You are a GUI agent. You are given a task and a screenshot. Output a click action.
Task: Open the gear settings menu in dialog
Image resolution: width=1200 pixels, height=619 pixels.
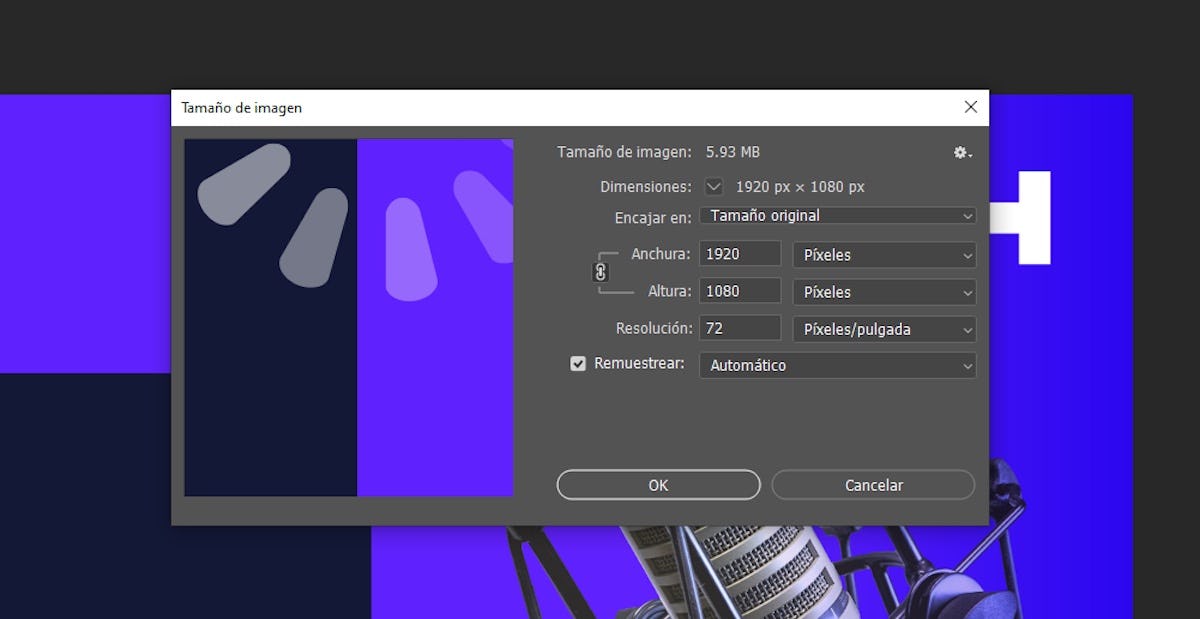[962, 153]
